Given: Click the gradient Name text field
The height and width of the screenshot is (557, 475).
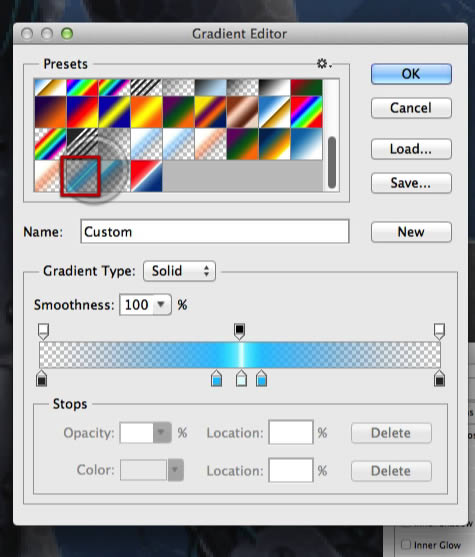Looking at the screenshot, I should 215,232.
